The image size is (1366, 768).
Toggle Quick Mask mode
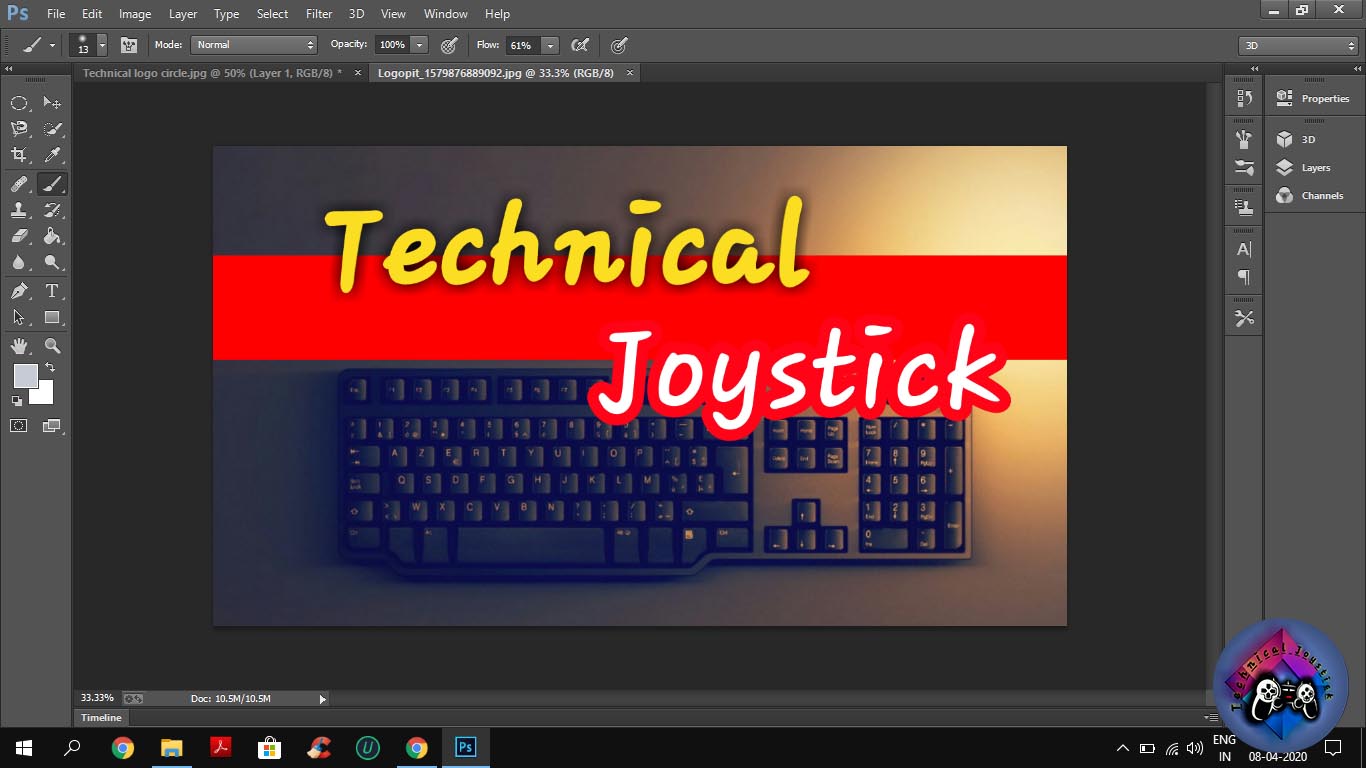coord(19,426)
